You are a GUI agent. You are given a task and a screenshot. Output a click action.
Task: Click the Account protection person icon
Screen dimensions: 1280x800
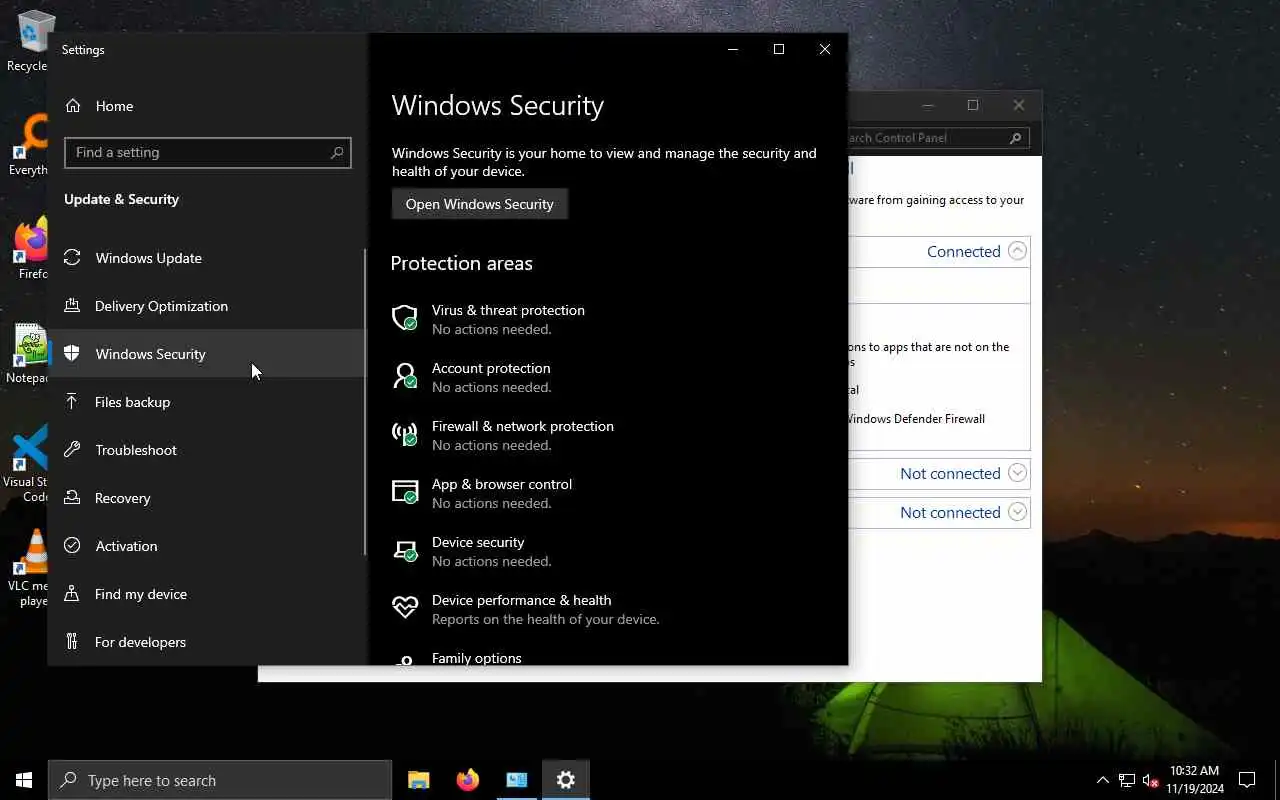(x=405, y=376)
